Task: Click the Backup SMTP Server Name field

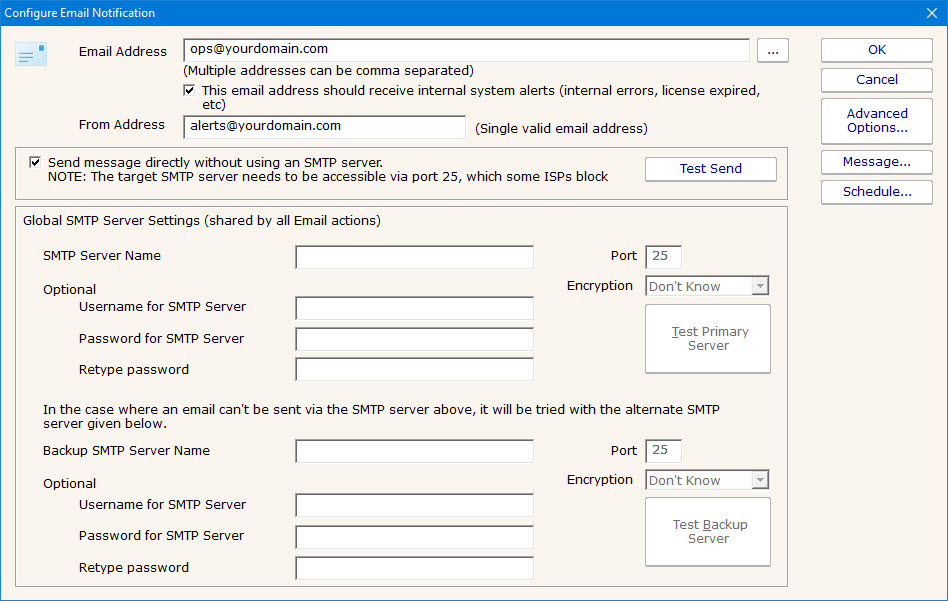Action: pyautogui.click(x=414, y=450)
